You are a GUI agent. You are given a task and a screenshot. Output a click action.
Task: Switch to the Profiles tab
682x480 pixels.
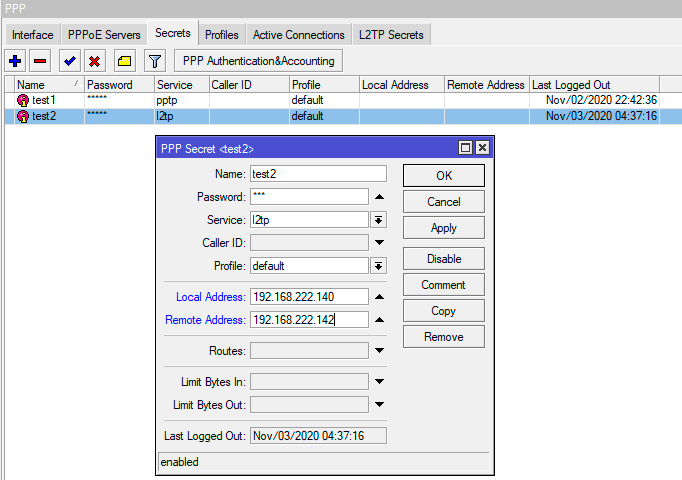(x=221, y=35)
